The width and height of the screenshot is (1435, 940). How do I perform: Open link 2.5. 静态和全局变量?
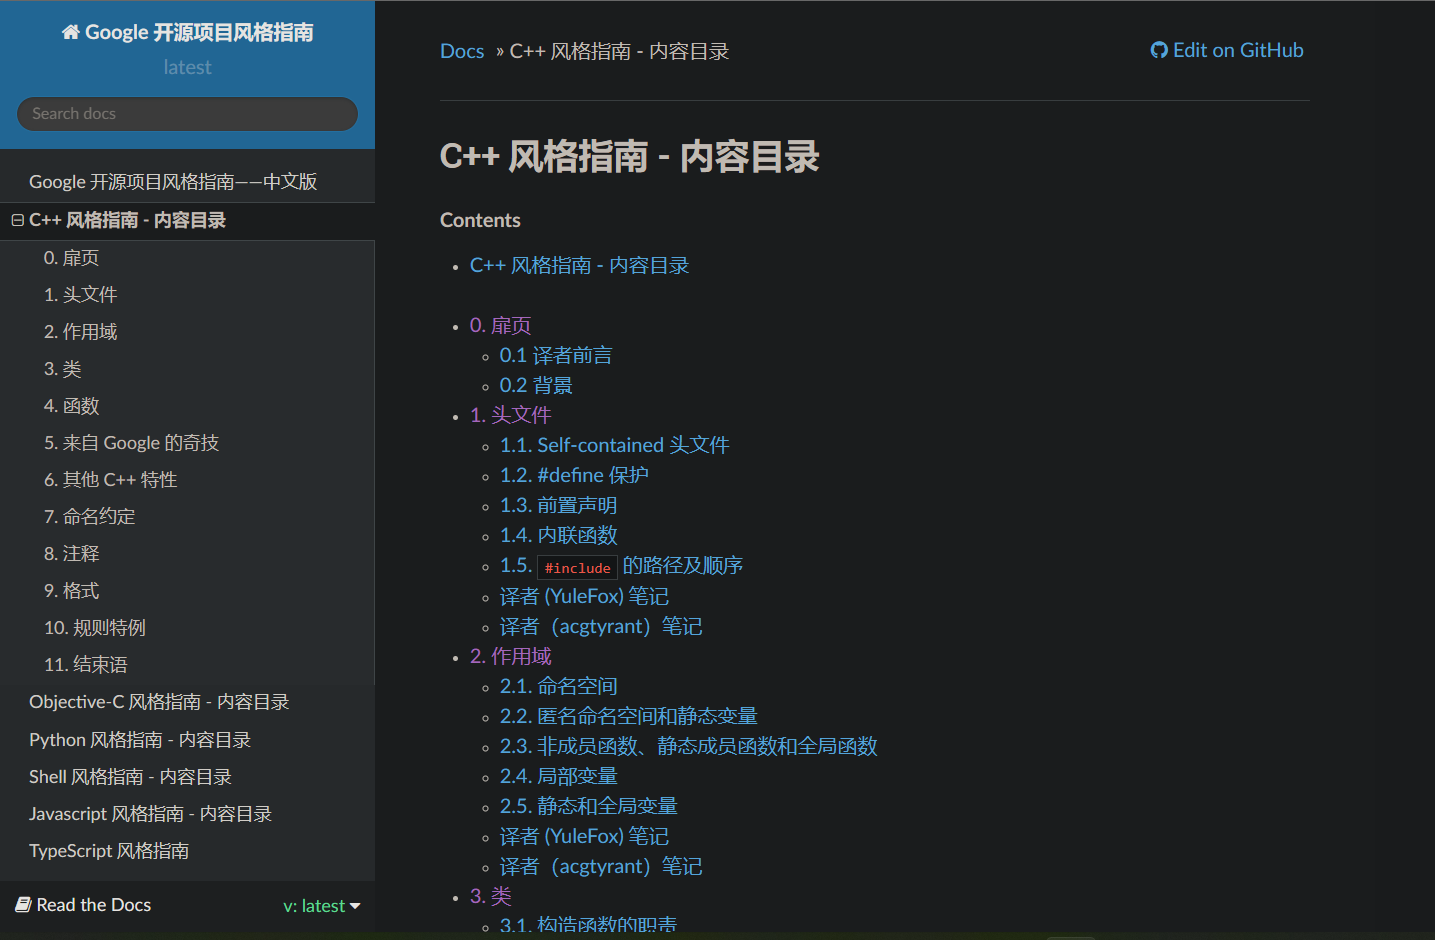[x=589, y=807]
